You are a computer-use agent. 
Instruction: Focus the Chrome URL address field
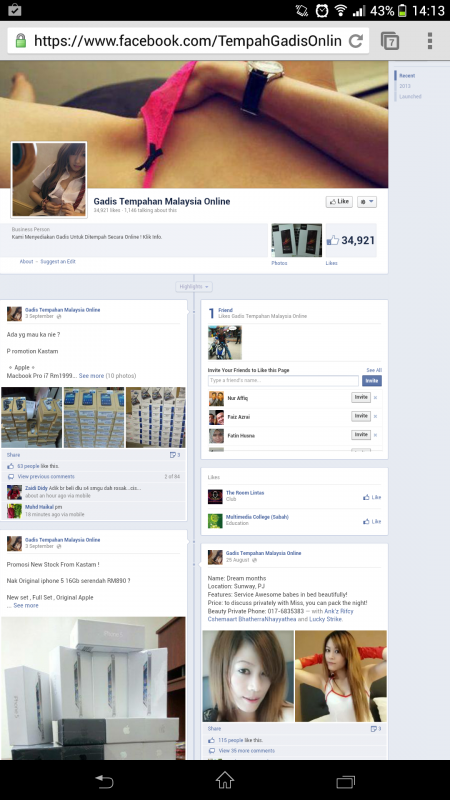click(x=188, y=41)
